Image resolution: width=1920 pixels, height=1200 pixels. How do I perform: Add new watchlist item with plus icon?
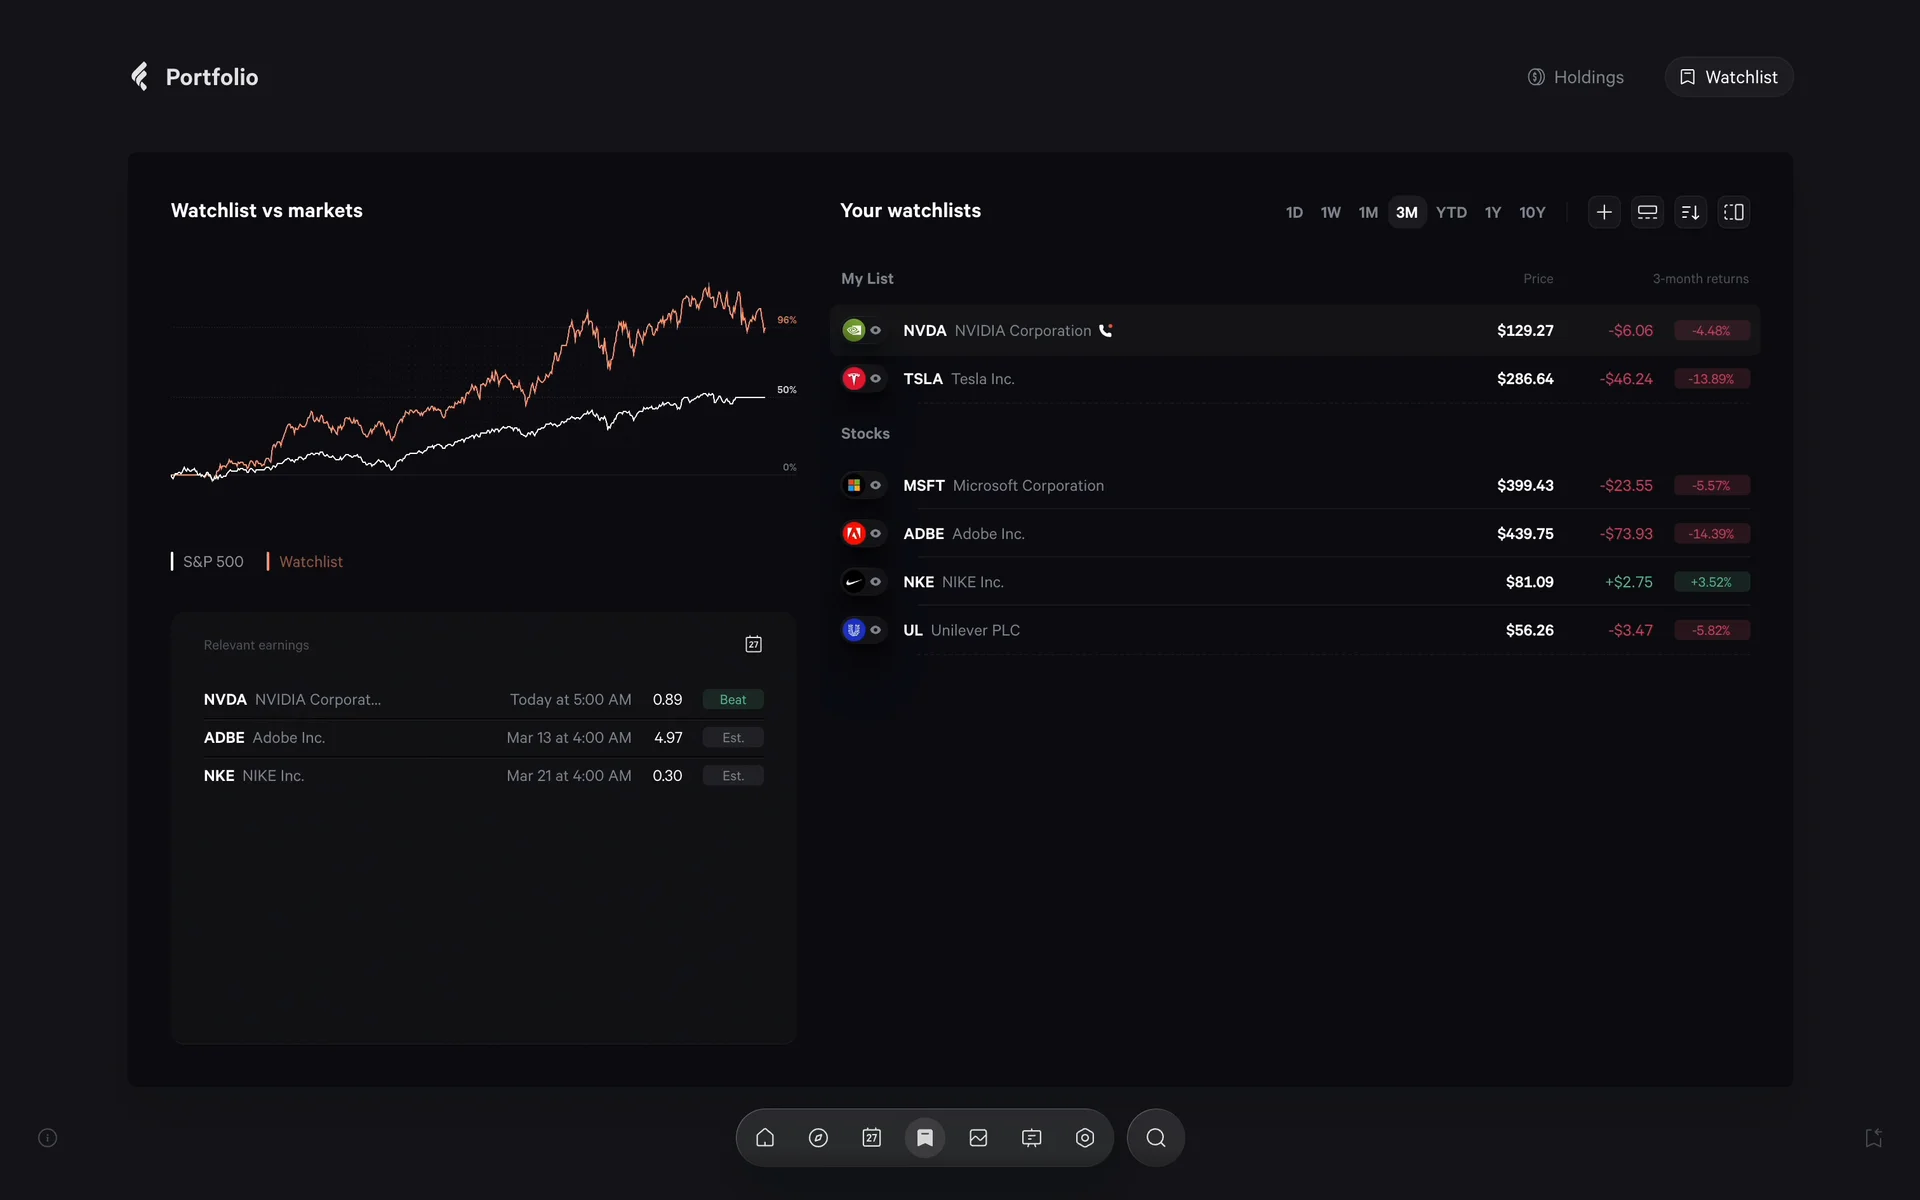1604,212
